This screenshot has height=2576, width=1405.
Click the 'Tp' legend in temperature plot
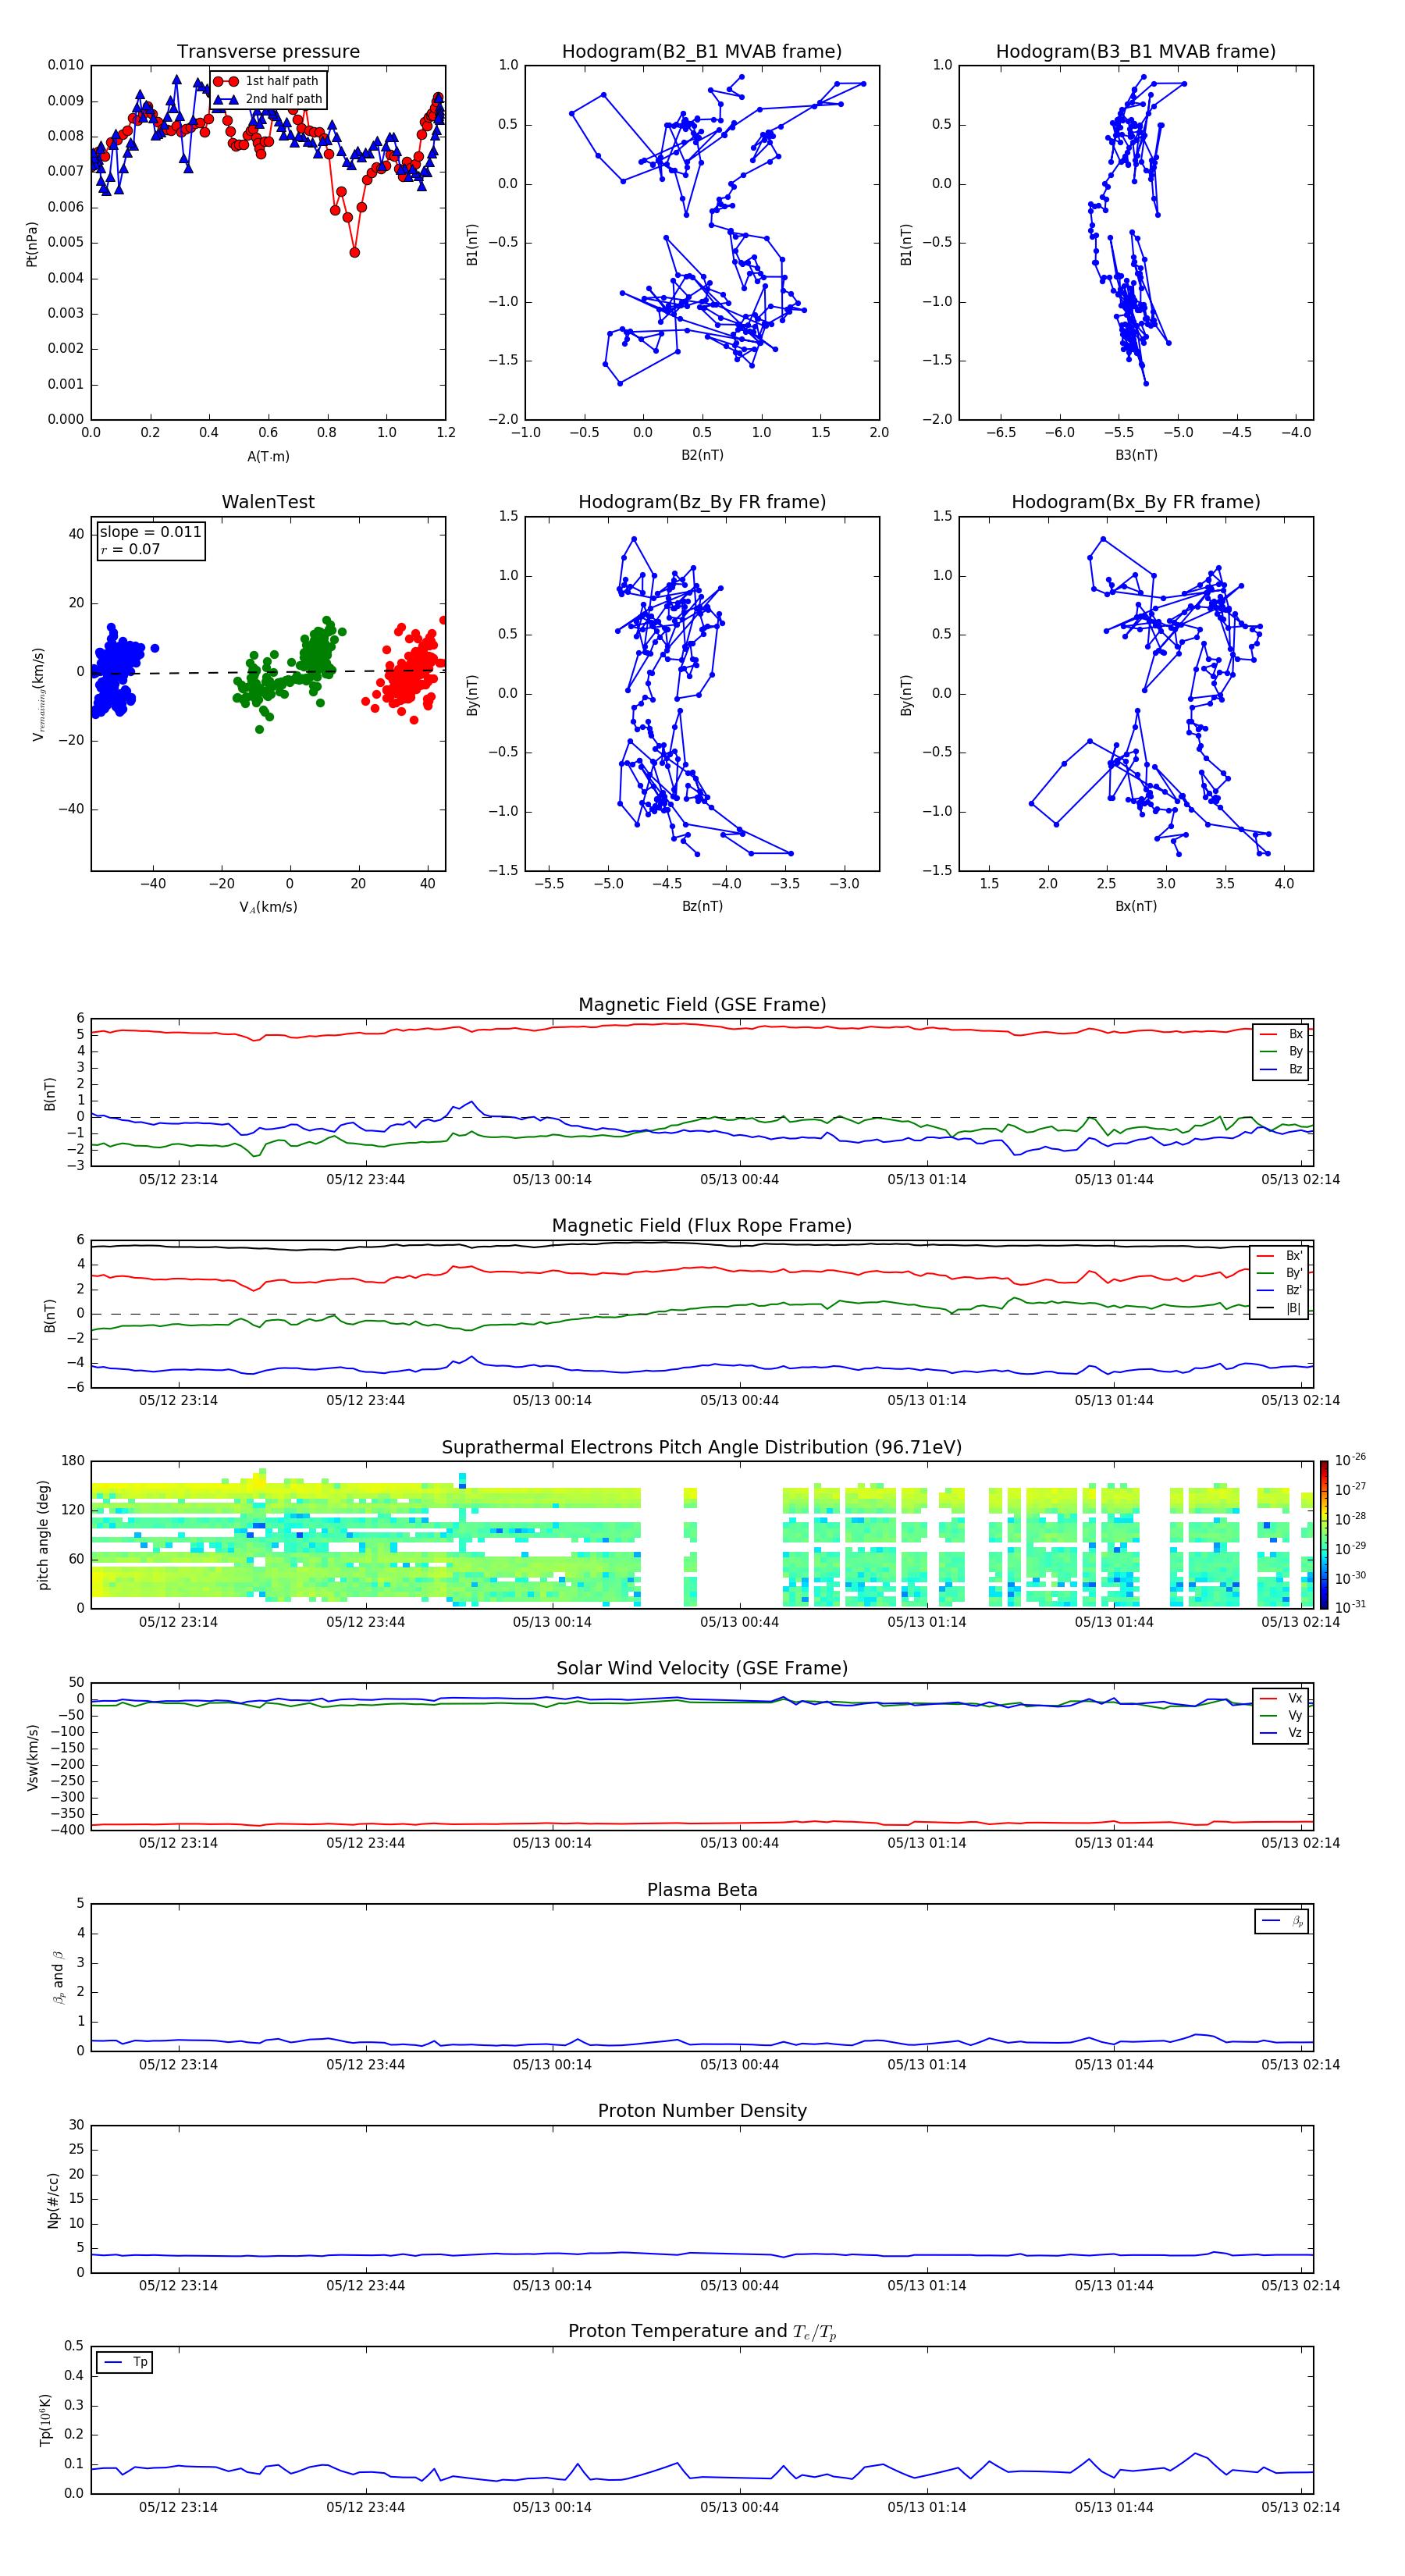(125, 2362)
